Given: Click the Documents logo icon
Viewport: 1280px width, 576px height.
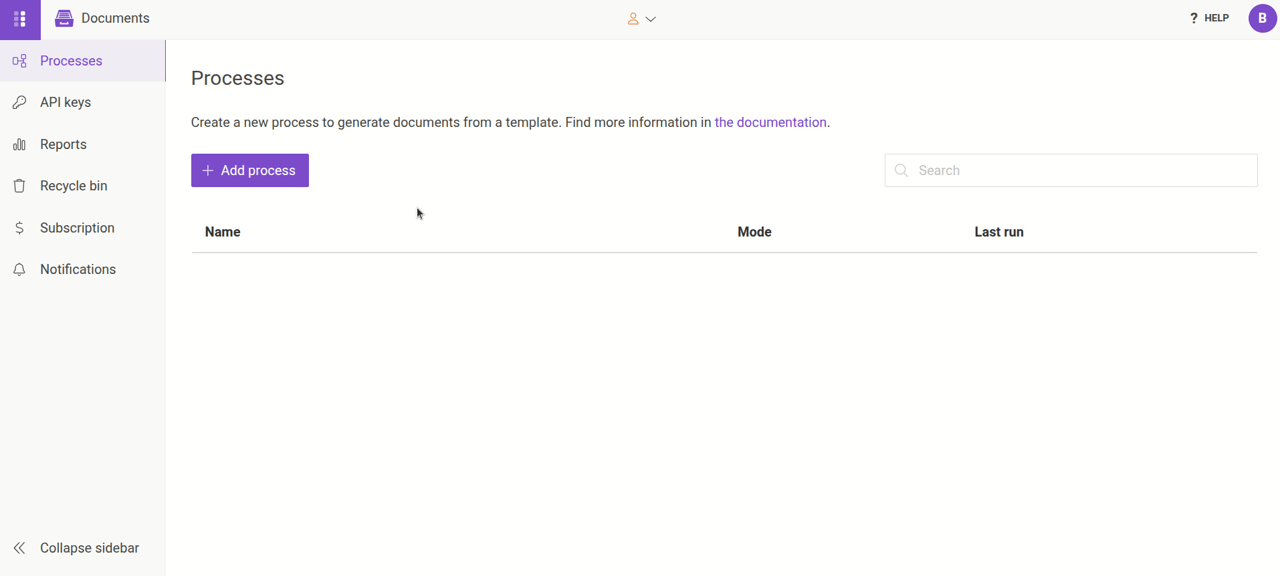Looking at the screenshot, I should point(64,18).
